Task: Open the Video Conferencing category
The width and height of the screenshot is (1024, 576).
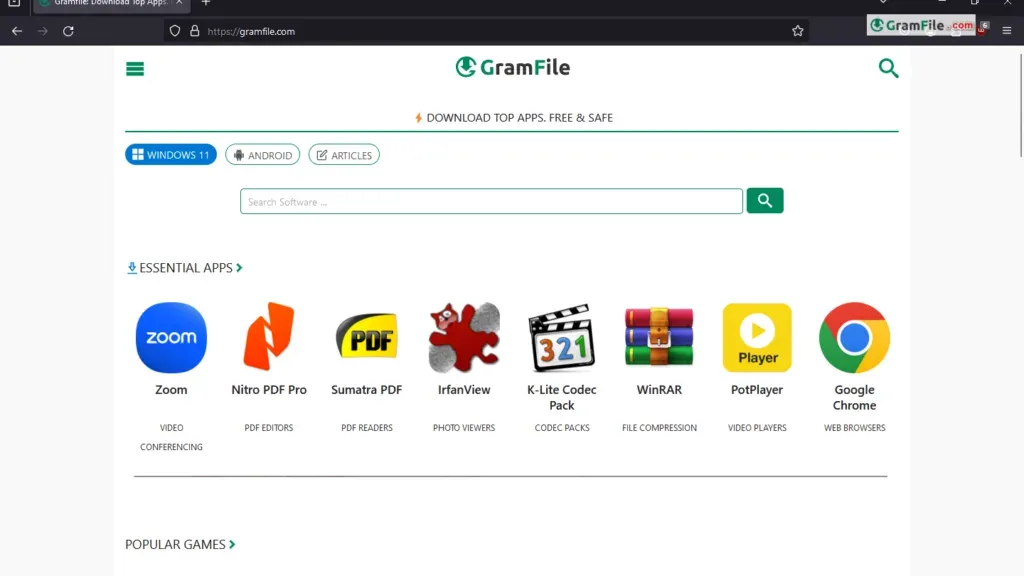Action: (171, 438)
